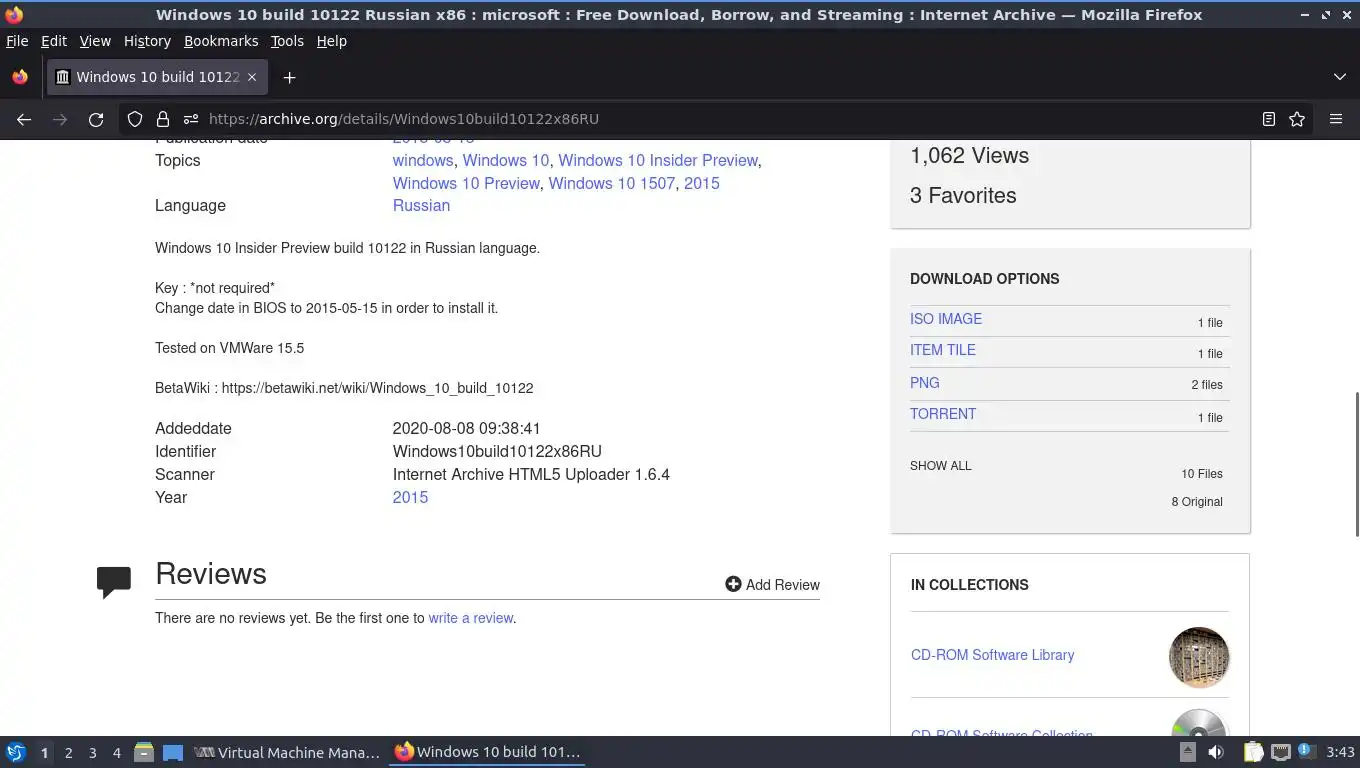Open the Firefox hamburger application menu
Viewport: 1360px width, 768px height.
tap(1336, 119)
